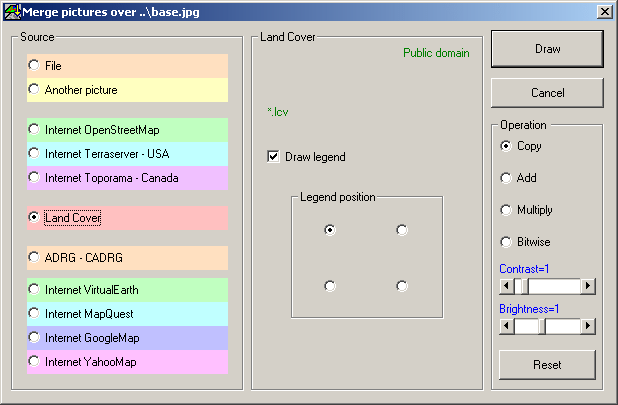Set legend position to bottom-right

coord(402,286)
